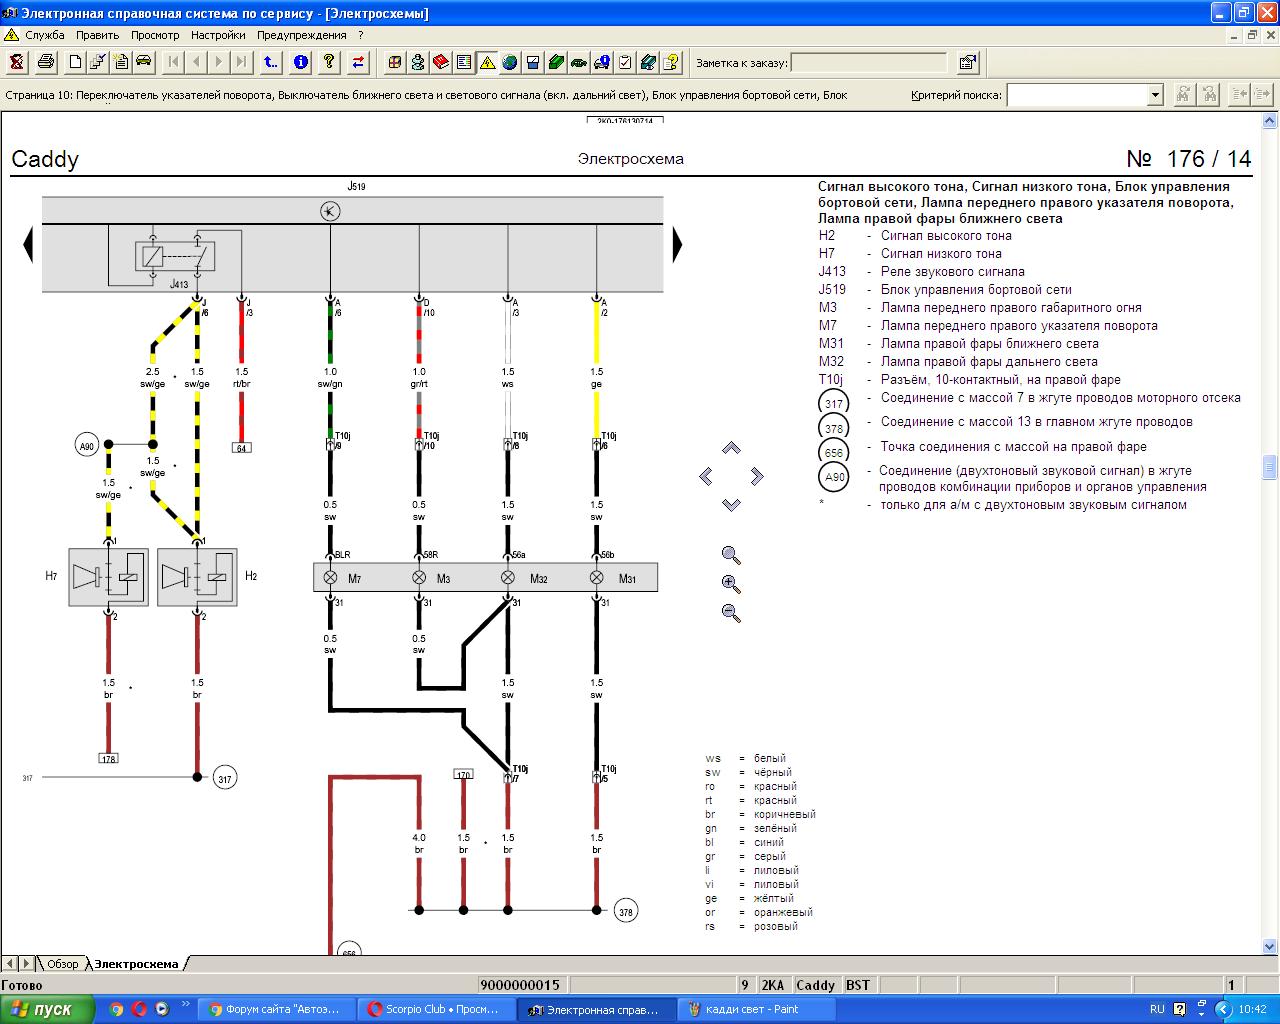Click the red book toolbar icon

(x=441, y=62)
